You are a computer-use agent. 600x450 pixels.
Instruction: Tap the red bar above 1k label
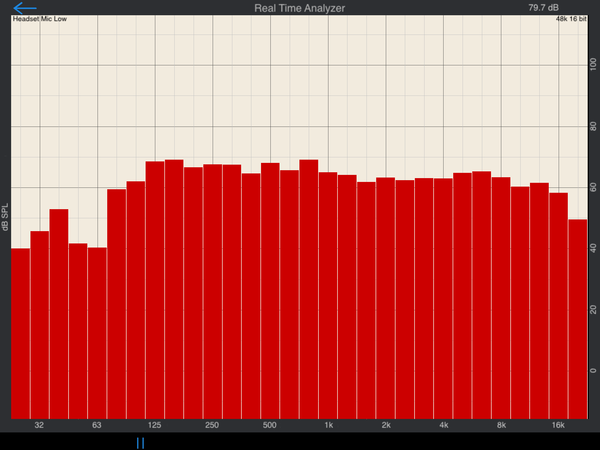click(328, 295)
